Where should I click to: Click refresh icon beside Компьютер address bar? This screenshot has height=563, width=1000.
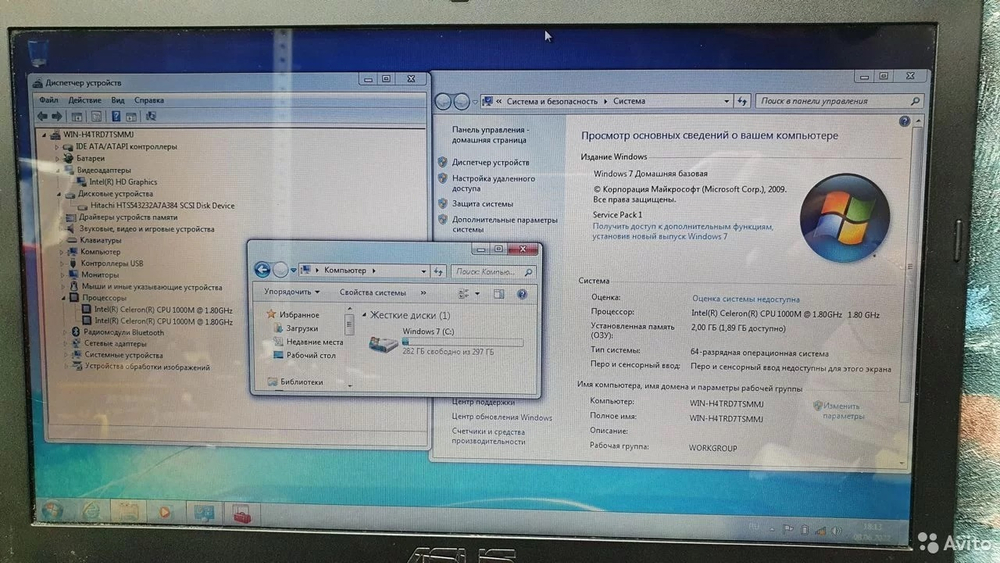tap(438, 271)
